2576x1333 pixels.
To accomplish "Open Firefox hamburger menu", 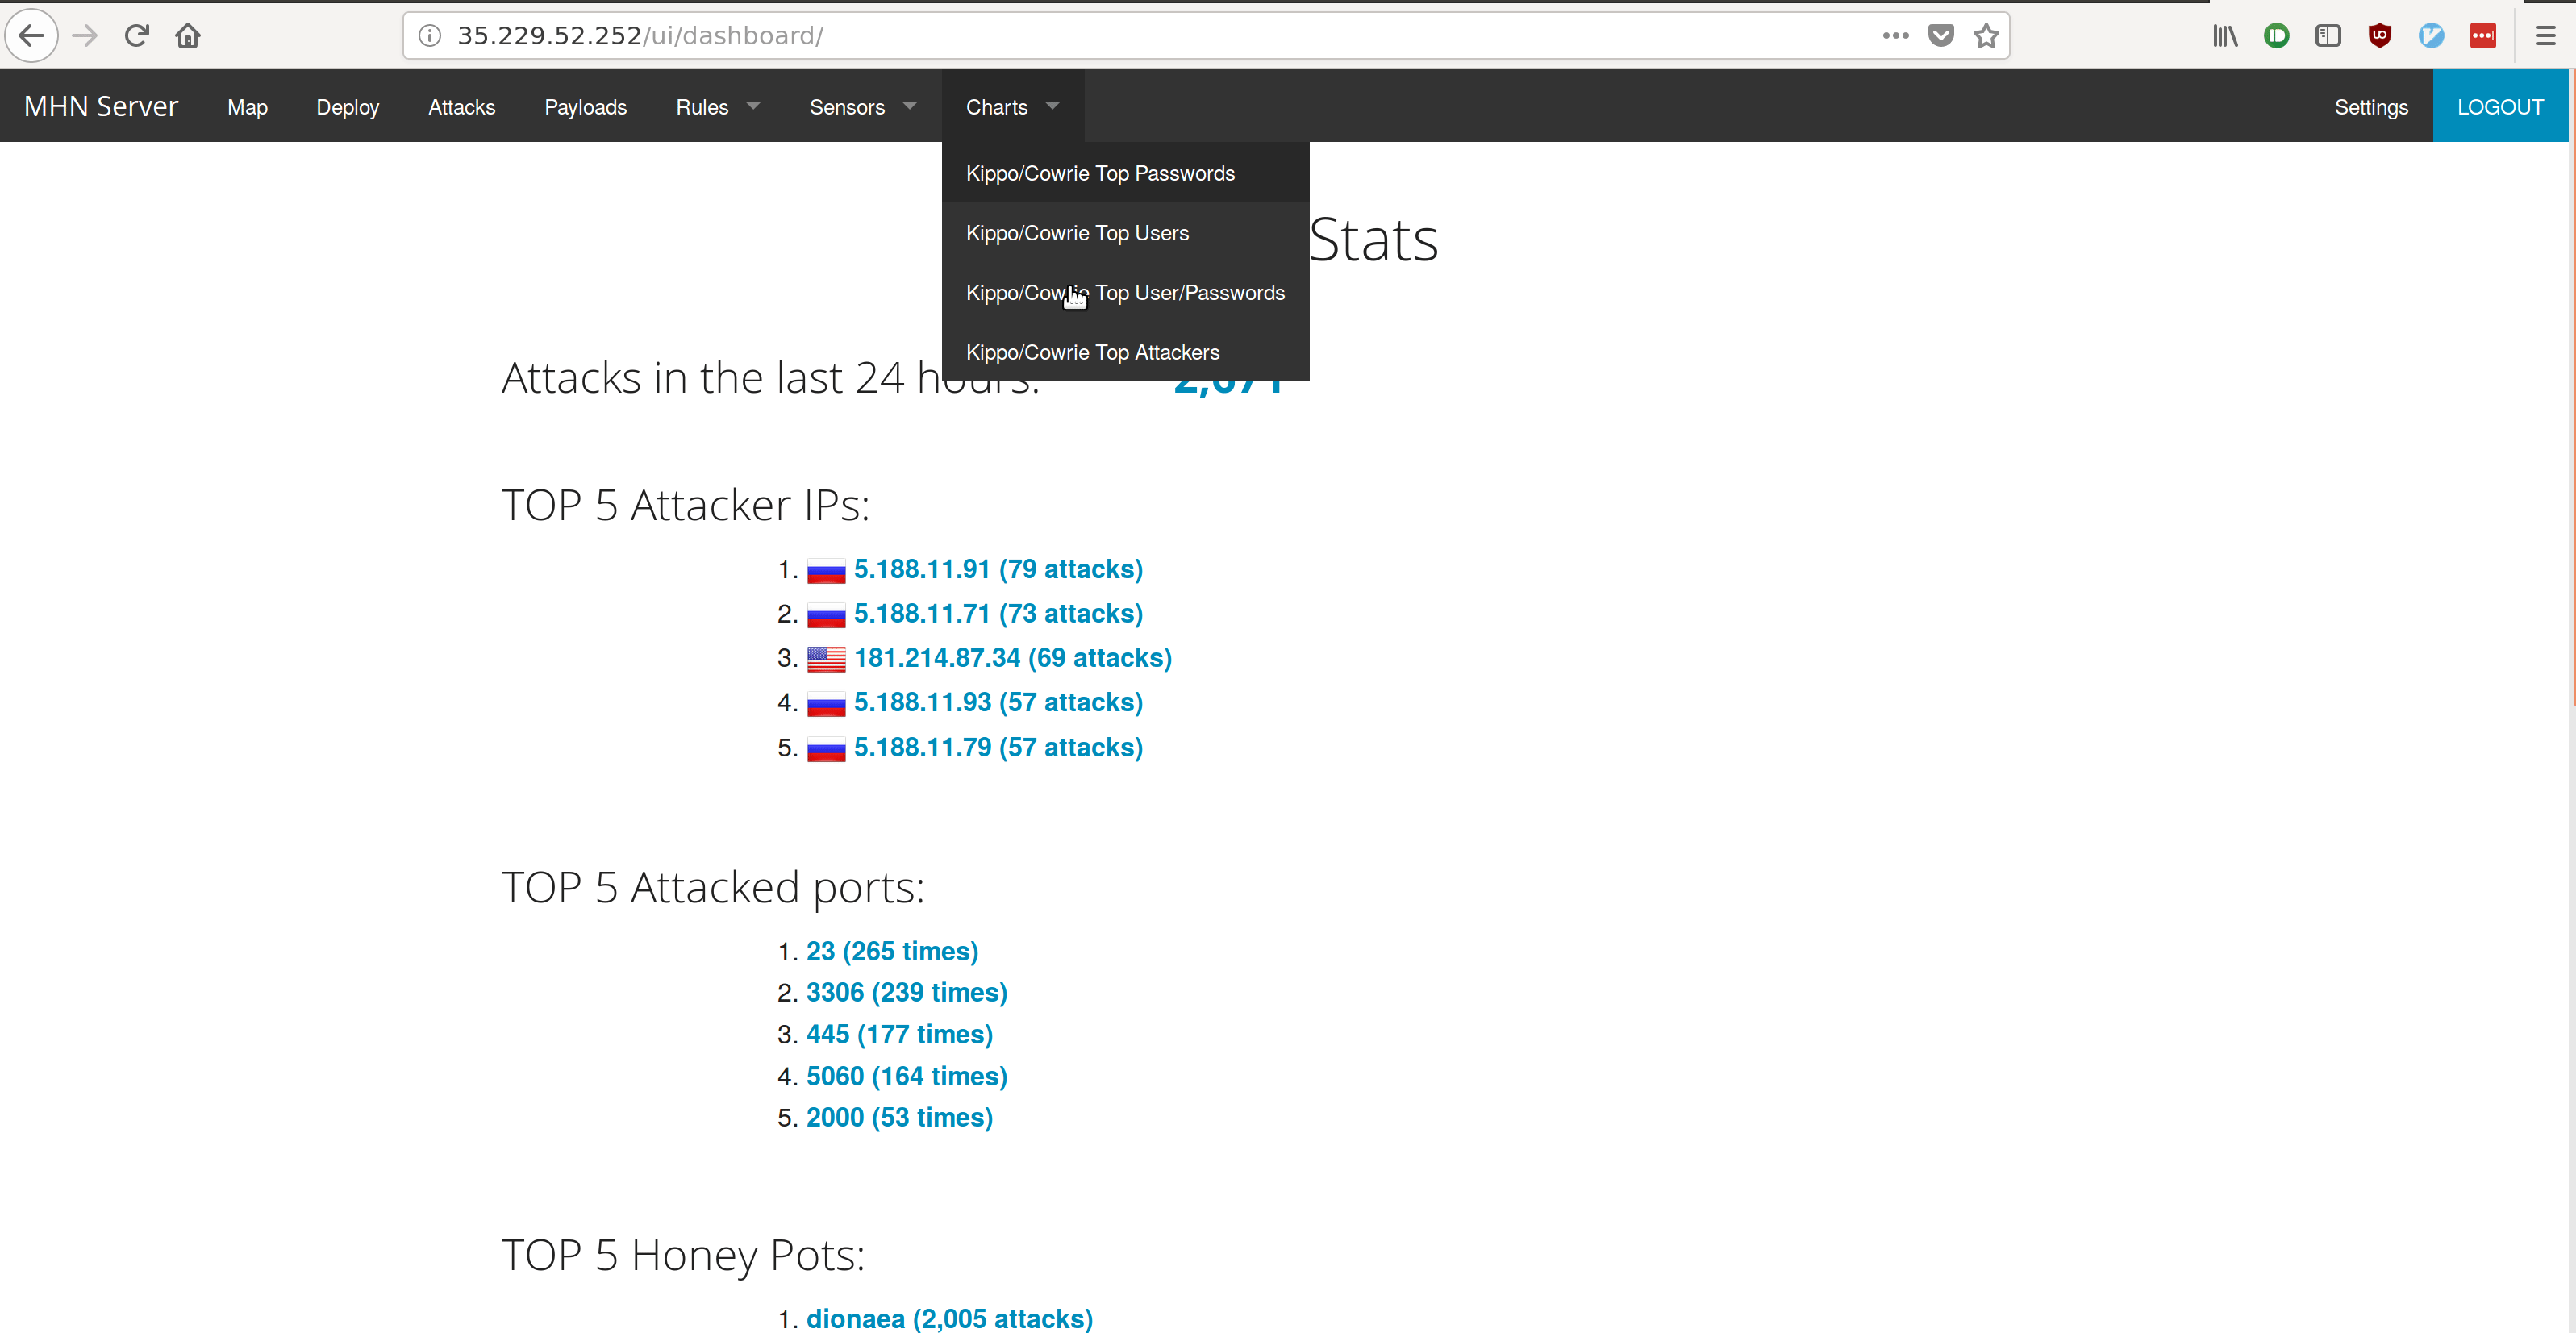I will click(2545, 36).
